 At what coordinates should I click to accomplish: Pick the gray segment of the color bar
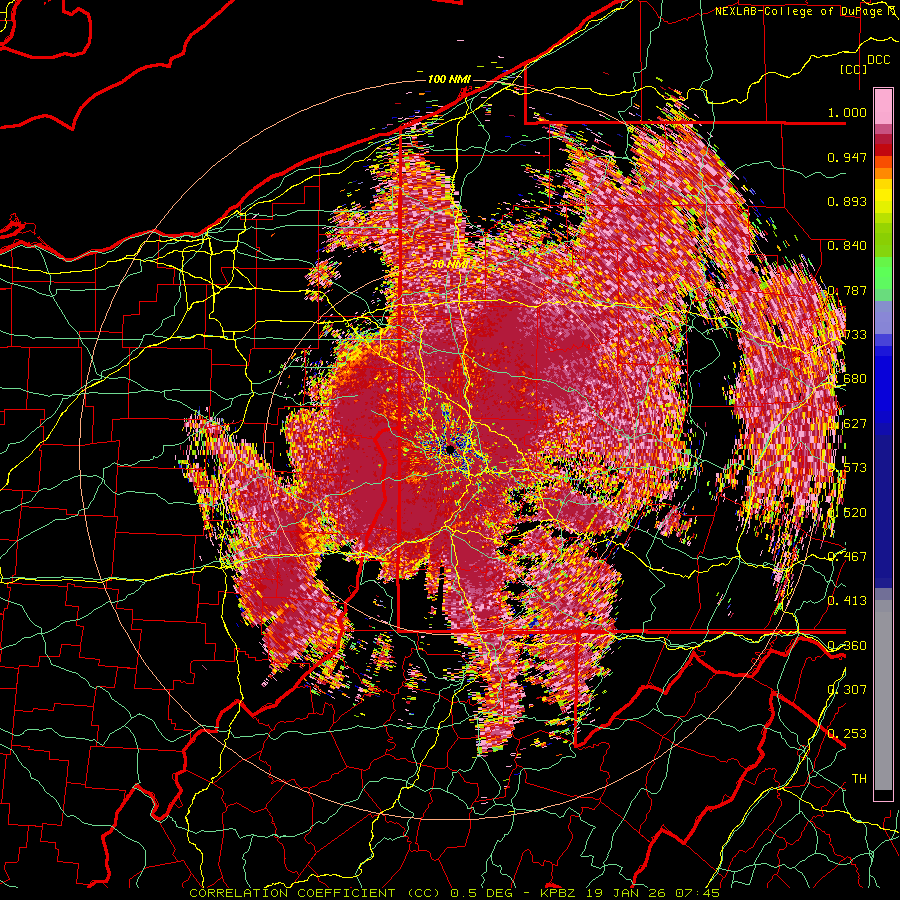pos(883,695)
